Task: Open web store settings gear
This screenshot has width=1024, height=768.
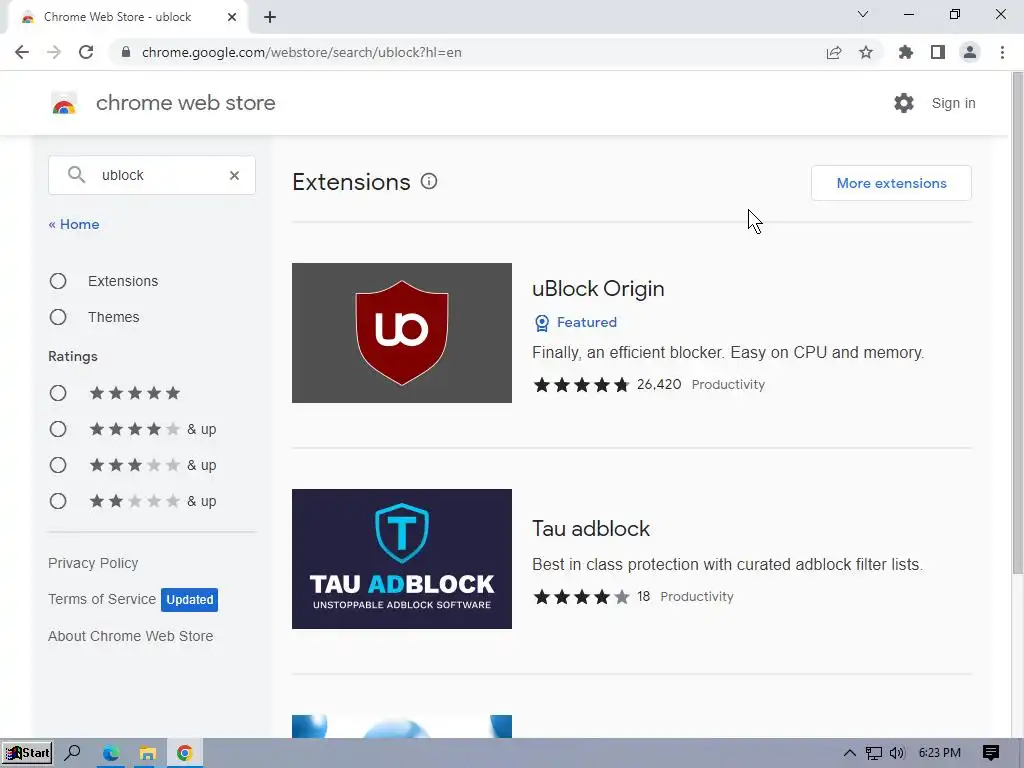Action: point(904,103)
